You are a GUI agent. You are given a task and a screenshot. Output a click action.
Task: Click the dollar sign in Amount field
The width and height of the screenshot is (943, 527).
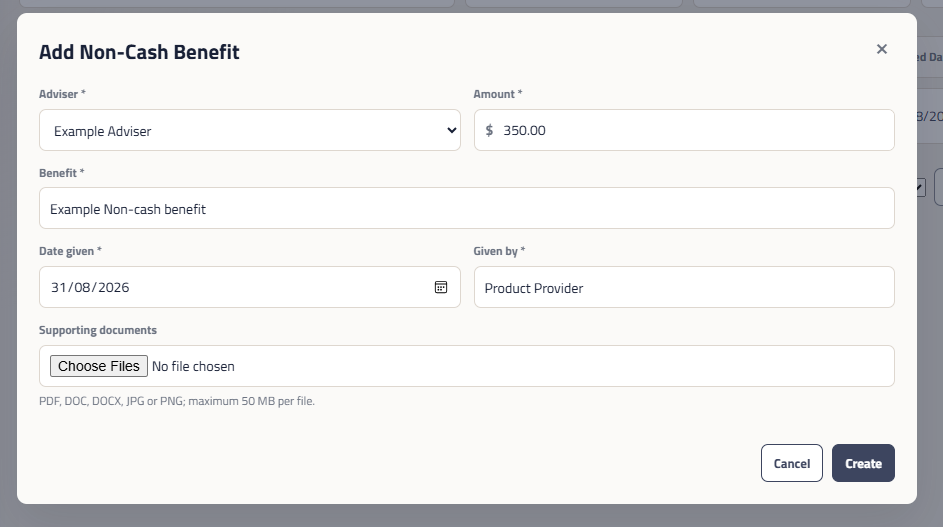pos(489,130)
